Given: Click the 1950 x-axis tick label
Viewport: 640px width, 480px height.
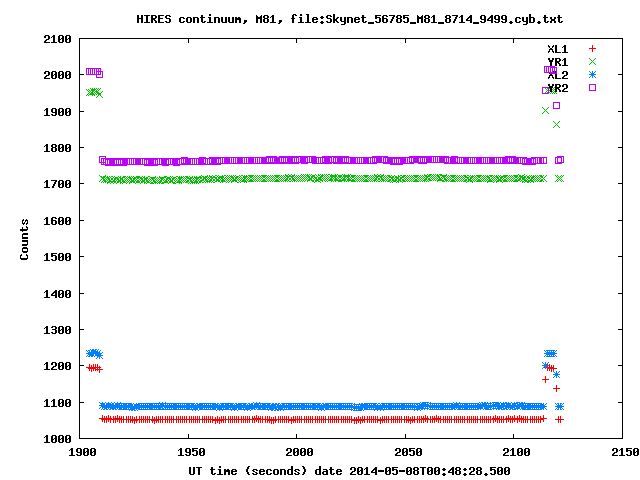Looking at the screenshot, I should click(191, 452).
